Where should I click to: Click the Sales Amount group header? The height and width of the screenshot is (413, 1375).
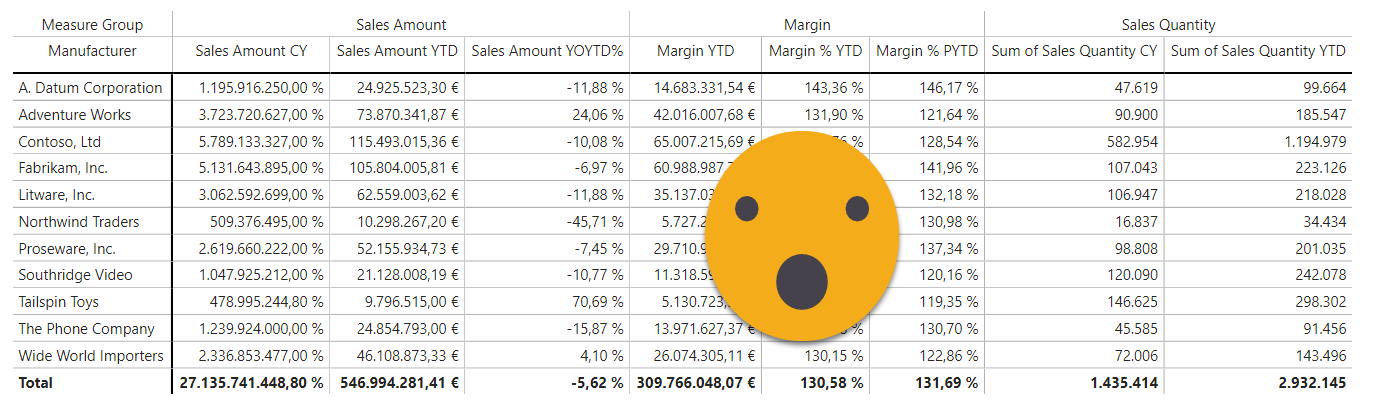[x=401, y=25]
